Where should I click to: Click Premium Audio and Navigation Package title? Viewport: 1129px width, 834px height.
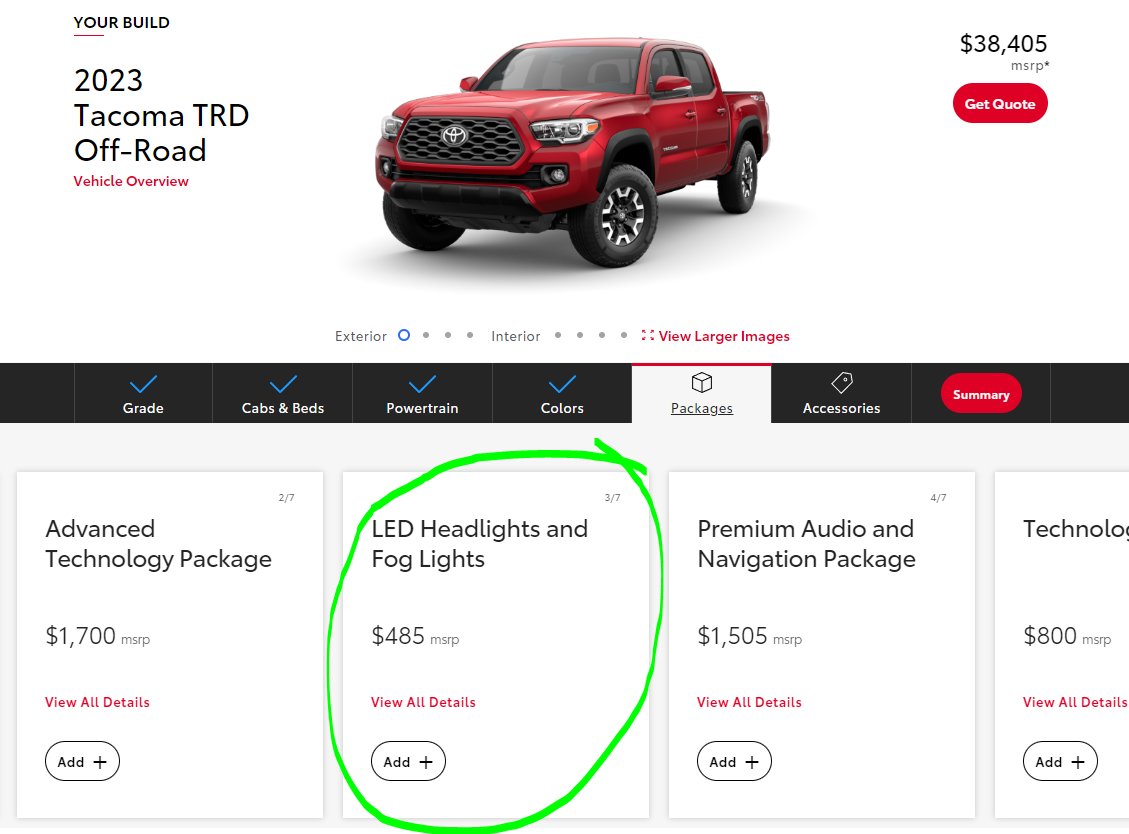[806, 544]
